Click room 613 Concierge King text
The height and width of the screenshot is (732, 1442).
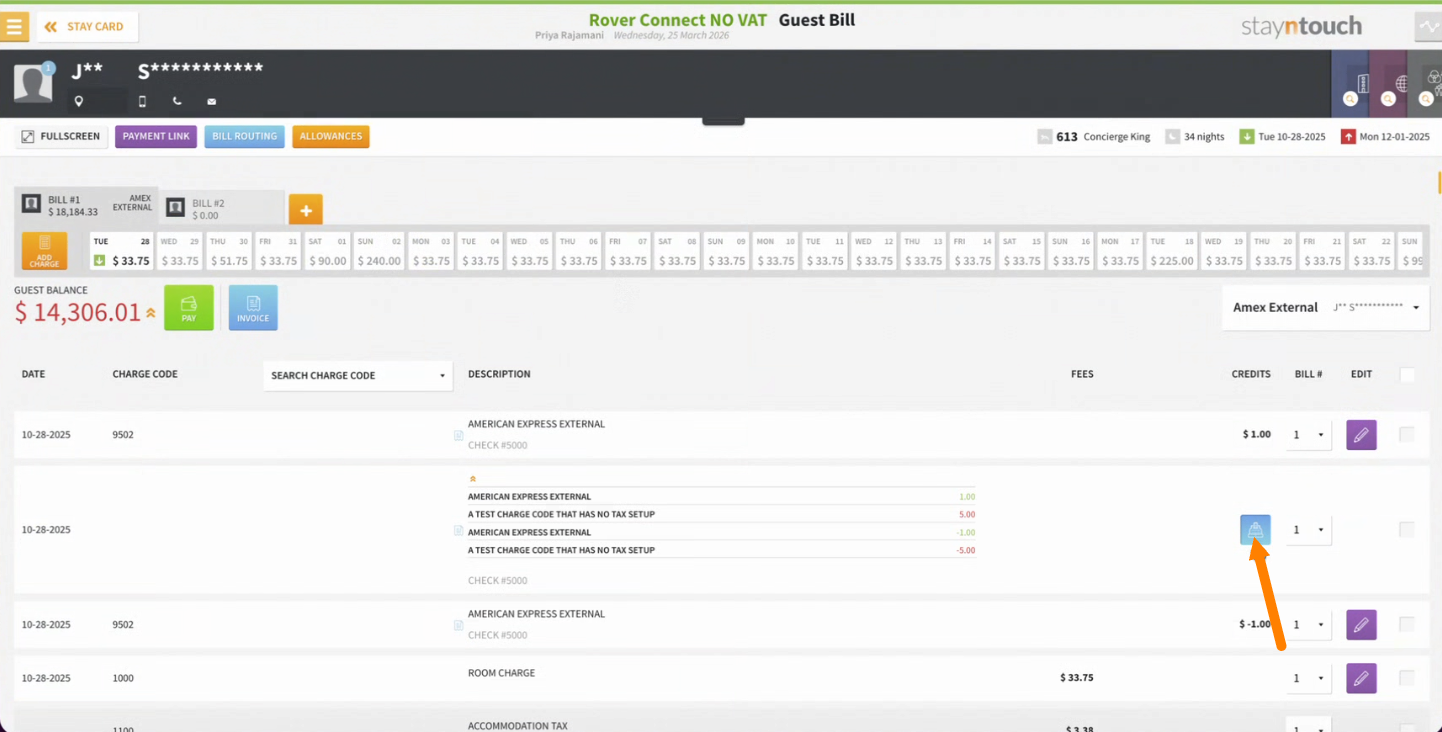[1103, 137]
